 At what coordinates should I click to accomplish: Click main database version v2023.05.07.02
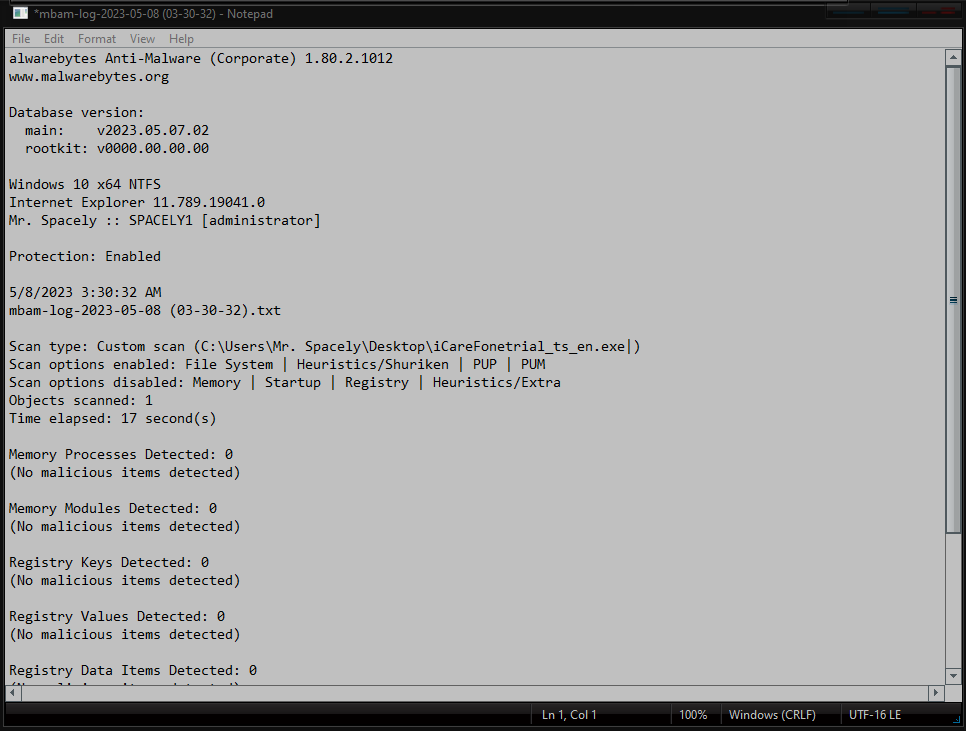pyautogui.click(x=153, y=131)
